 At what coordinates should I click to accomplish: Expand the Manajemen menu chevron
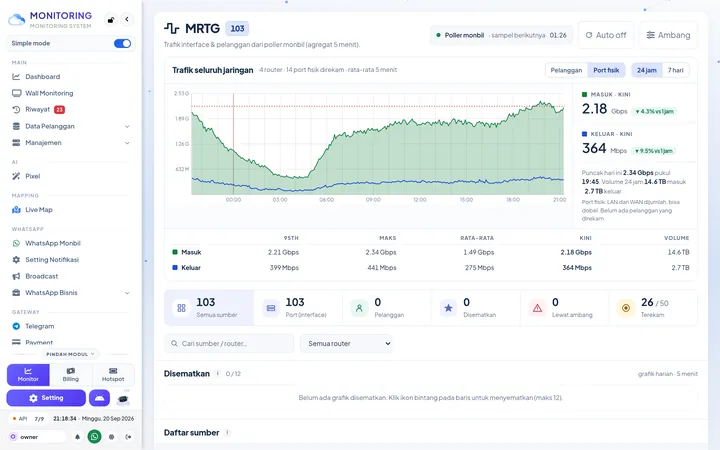point(127,143)
